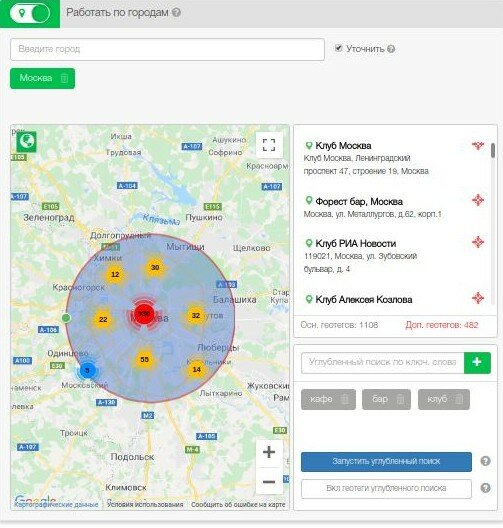
Task: Click Запустить углубленный поиск button
Action: [386, 462]
